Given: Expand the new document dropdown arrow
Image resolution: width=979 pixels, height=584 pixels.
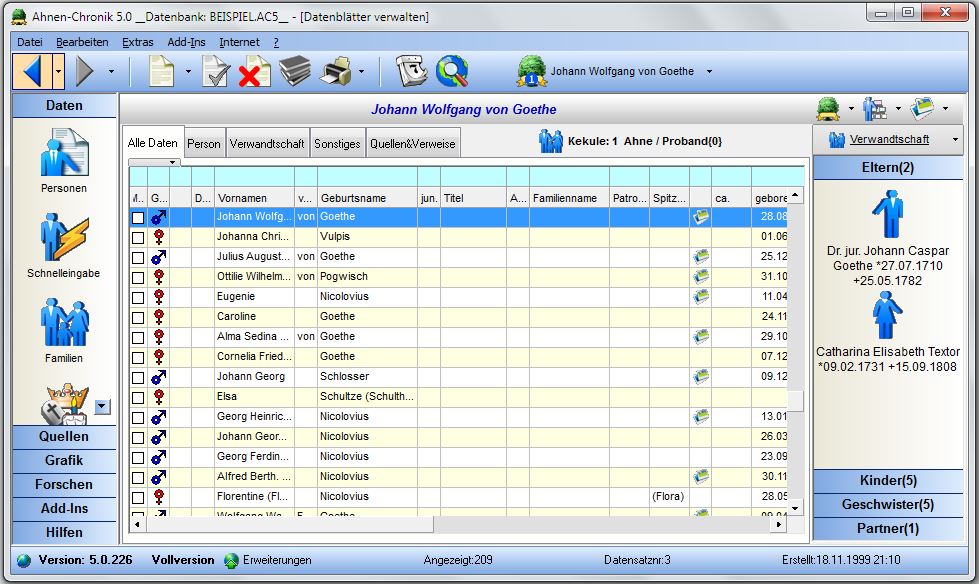Looking at the screenshot, I should 188,71.
